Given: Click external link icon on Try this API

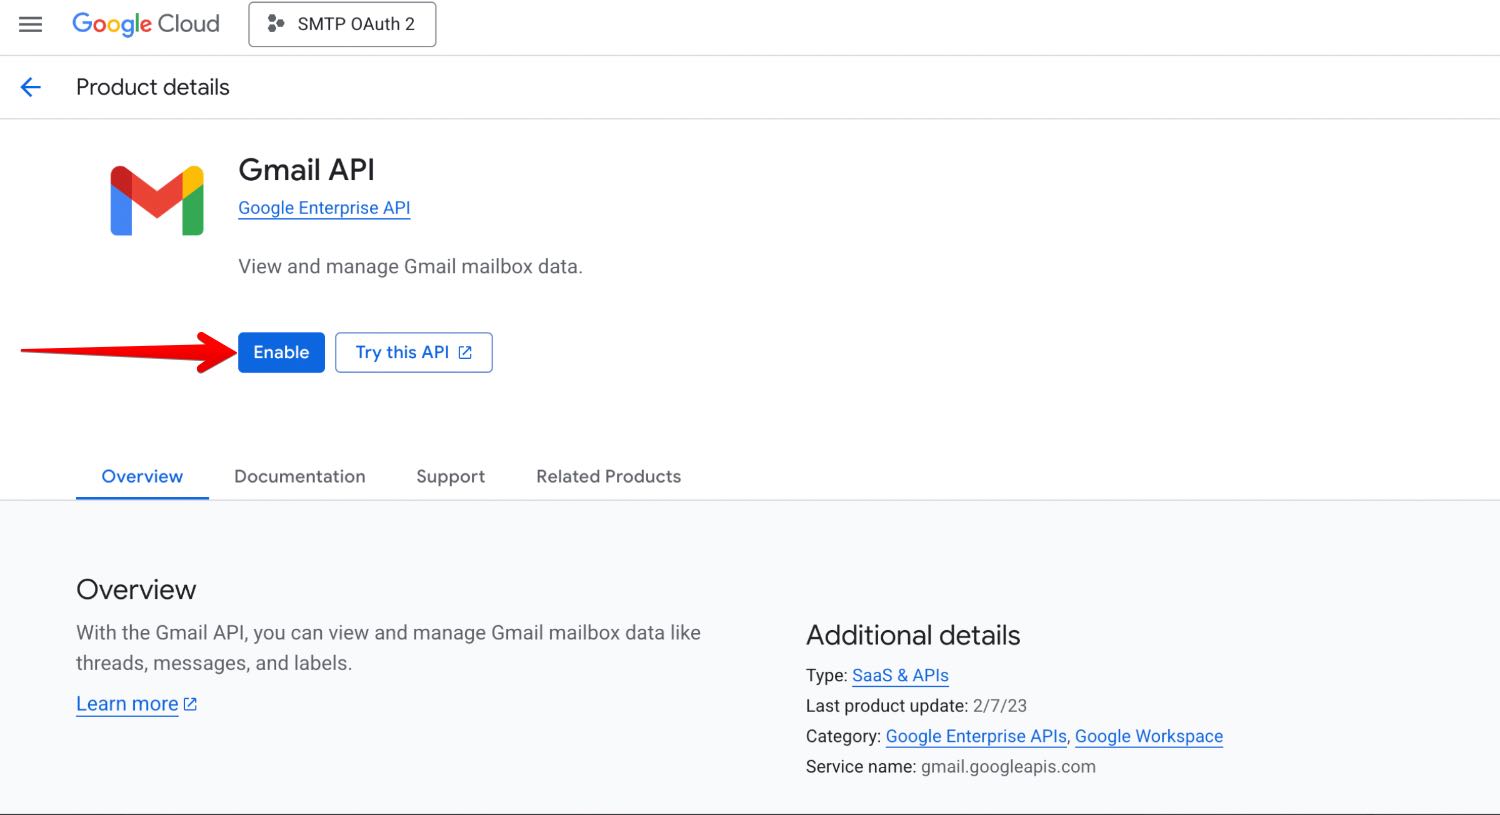Looking at the screenshot, I should pyautogui.click(x=465, y=352).
